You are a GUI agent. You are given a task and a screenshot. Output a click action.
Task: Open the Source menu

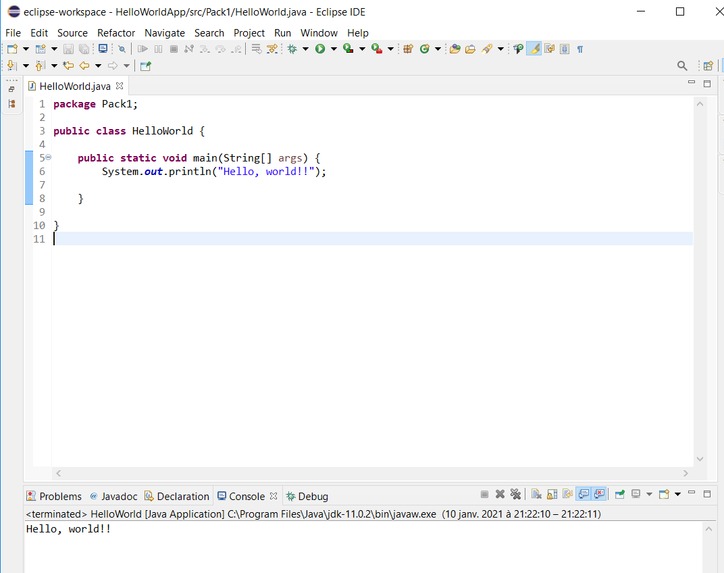point(72,33)
